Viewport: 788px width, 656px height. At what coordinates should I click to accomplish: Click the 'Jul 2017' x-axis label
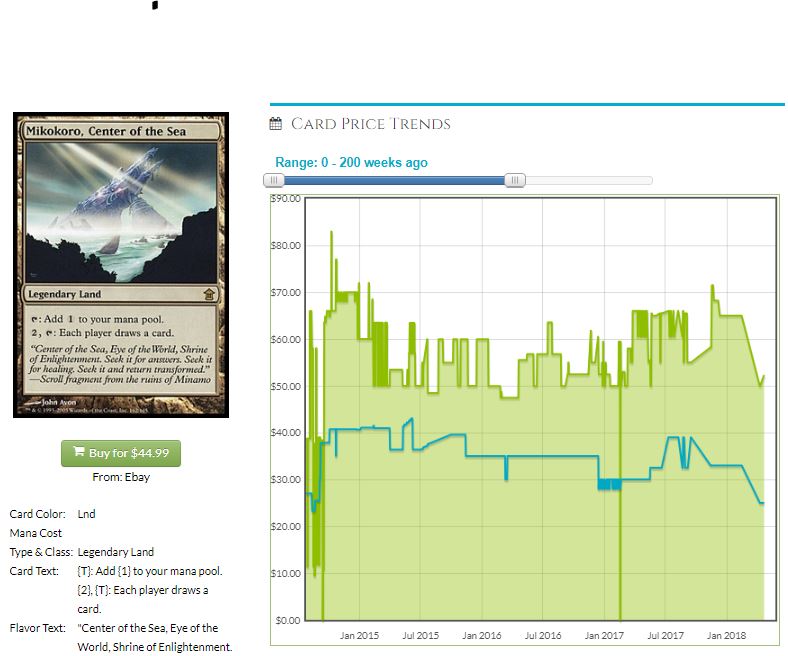[x=665, y=635]
